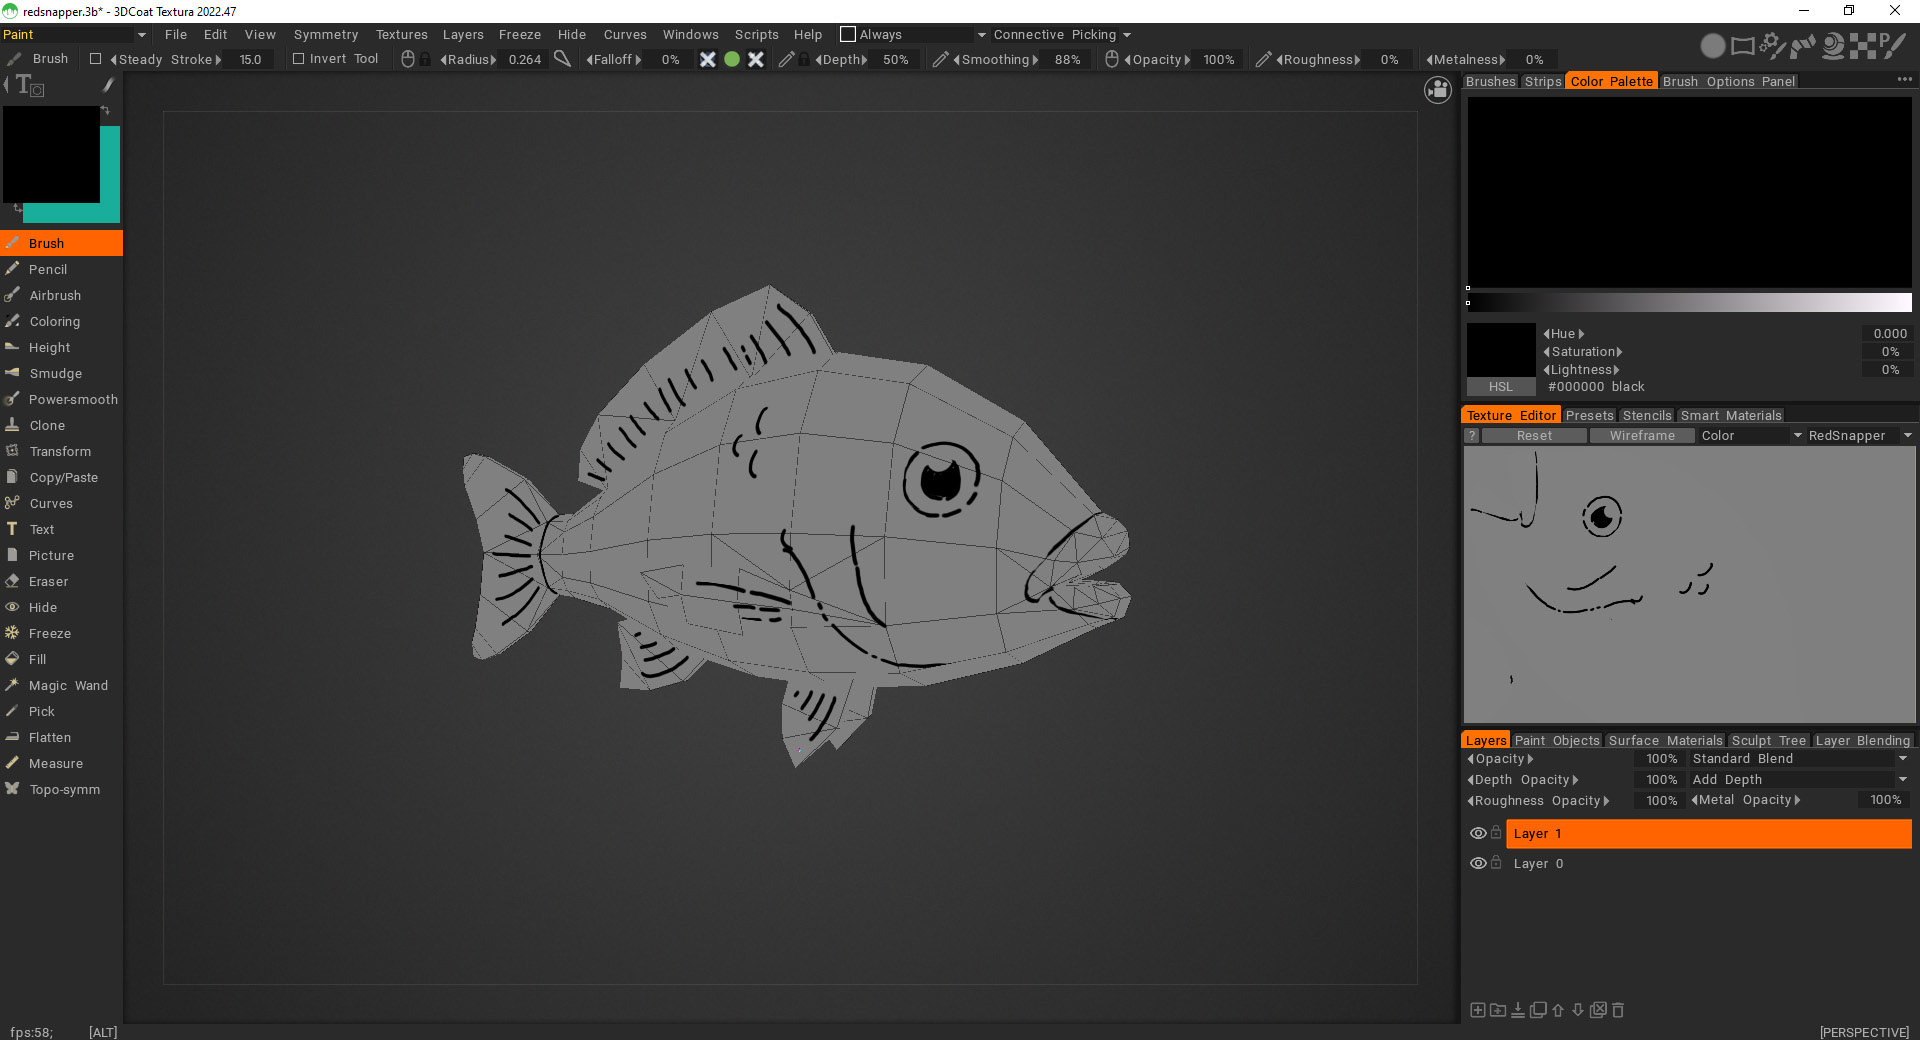
Task: Toggle the Depth lock icon
Action: (804, 59)
